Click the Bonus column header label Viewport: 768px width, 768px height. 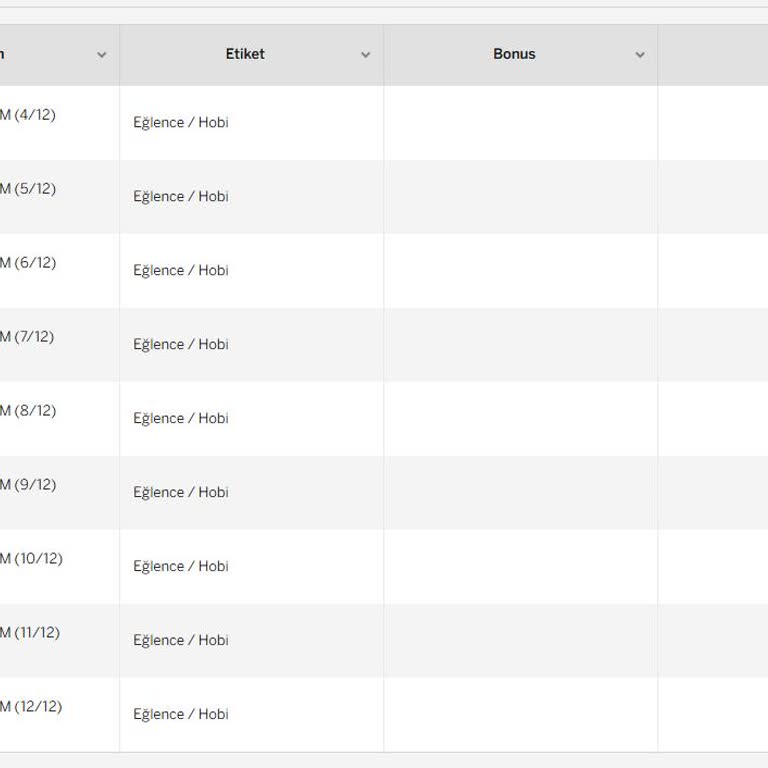click(514, 54)
